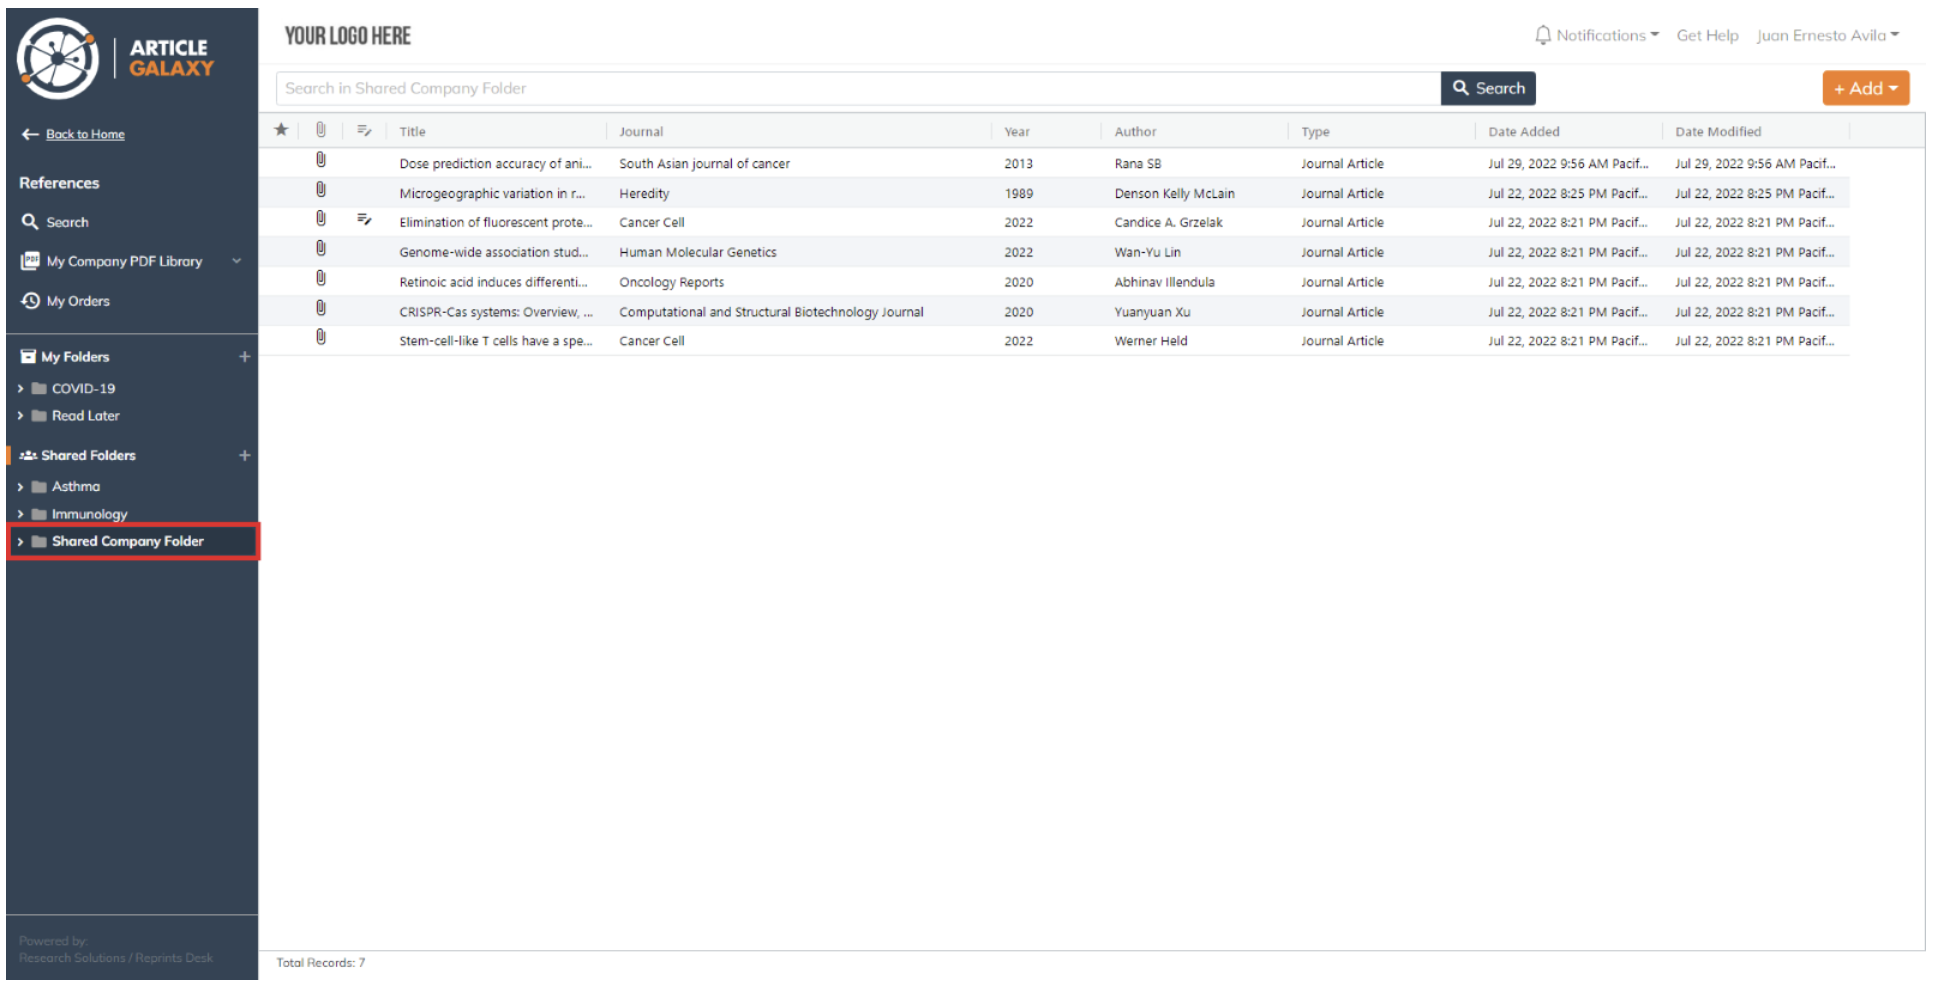Click the Search magnifier icon under References
Screen dimensions: 1936x986
(30, 221)
